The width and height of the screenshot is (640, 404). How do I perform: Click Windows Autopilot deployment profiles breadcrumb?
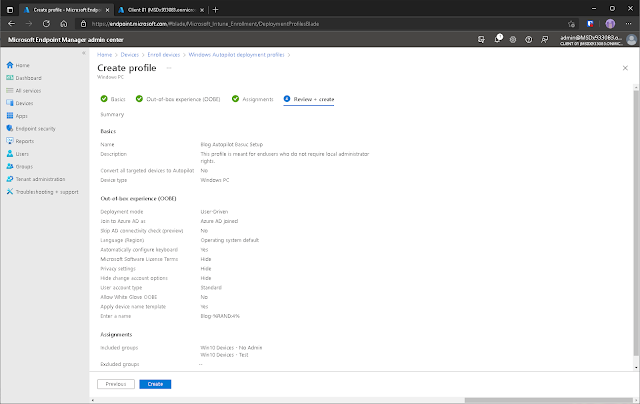[236, 55]
